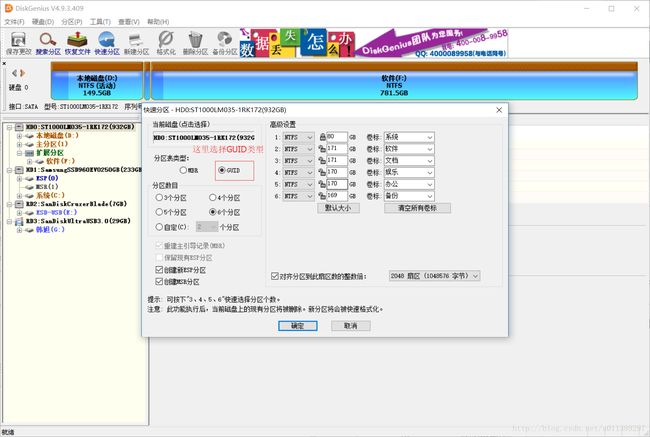Toggle the lock icon on partition row 4

[322, 172]
